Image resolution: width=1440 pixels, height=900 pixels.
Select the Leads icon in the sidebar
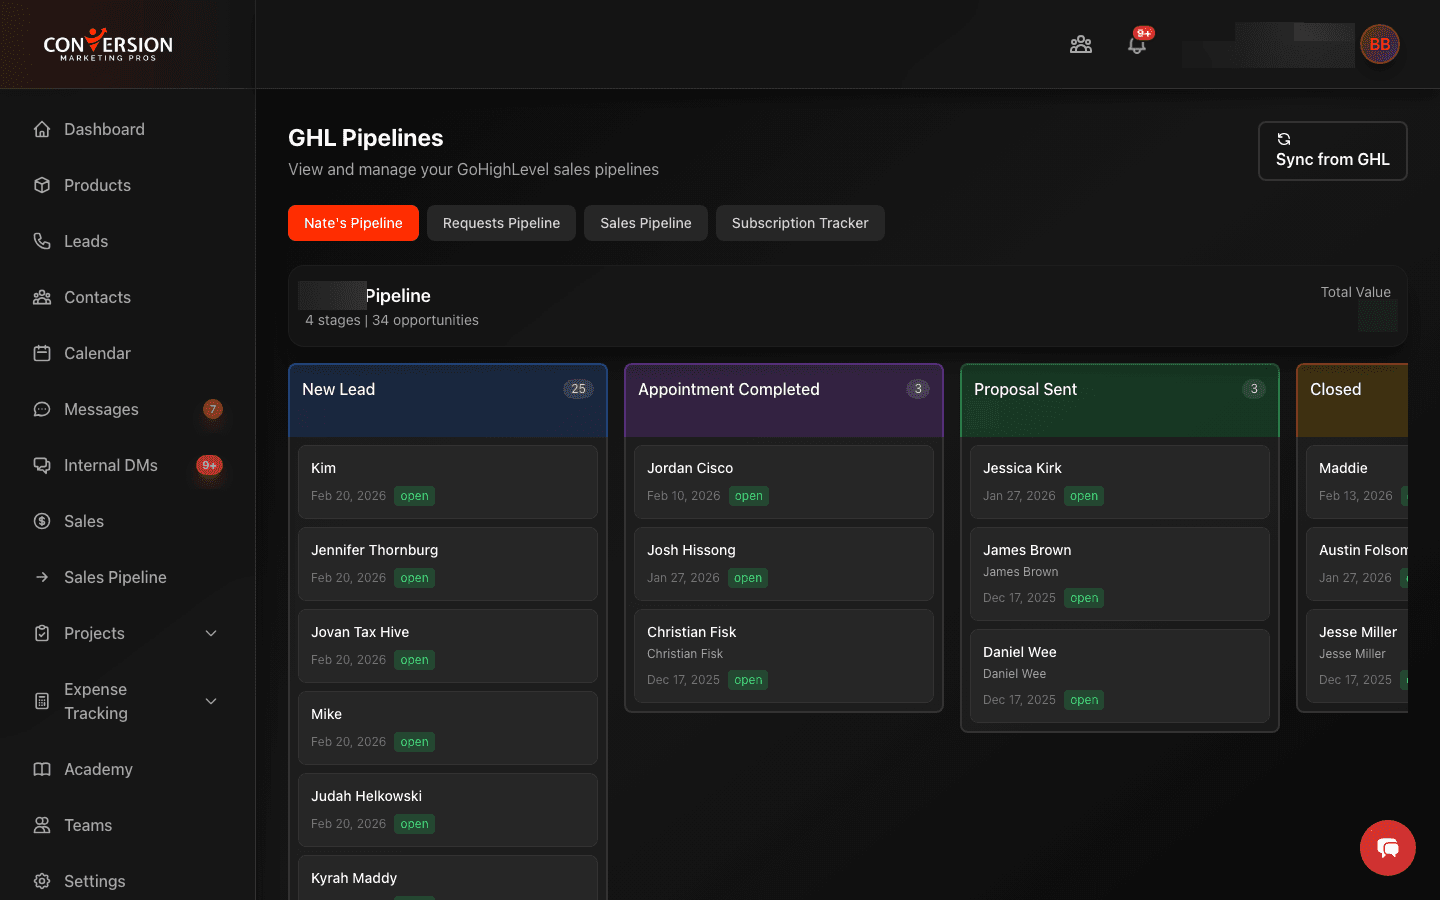[x=40, y=241]
